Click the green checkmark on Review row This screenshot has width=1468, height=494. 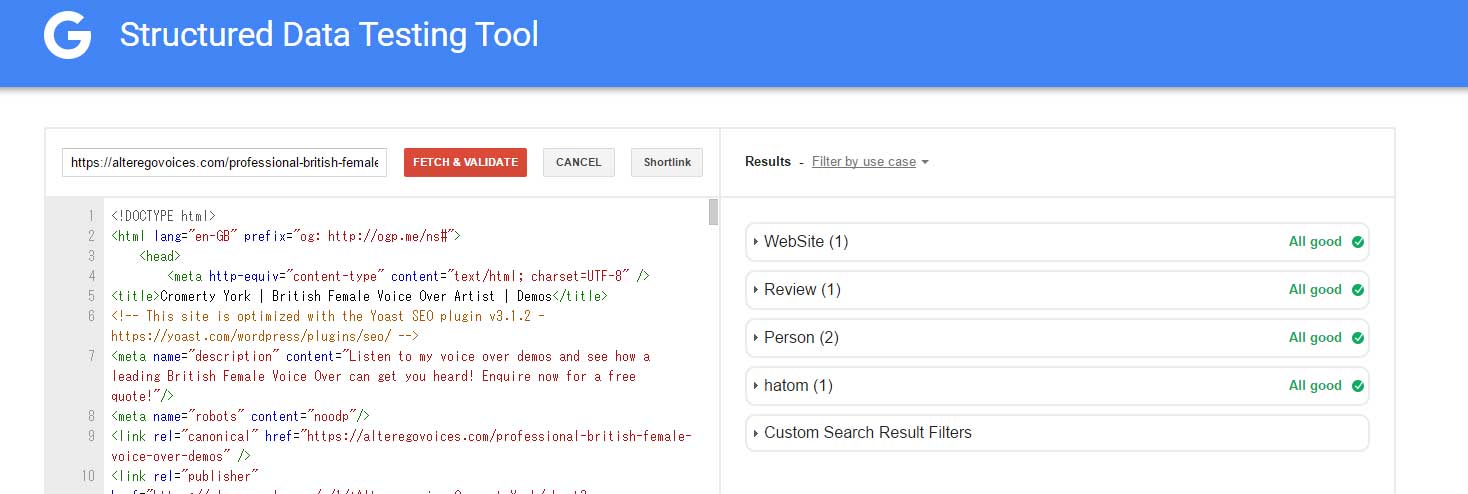click(1357, 290)
